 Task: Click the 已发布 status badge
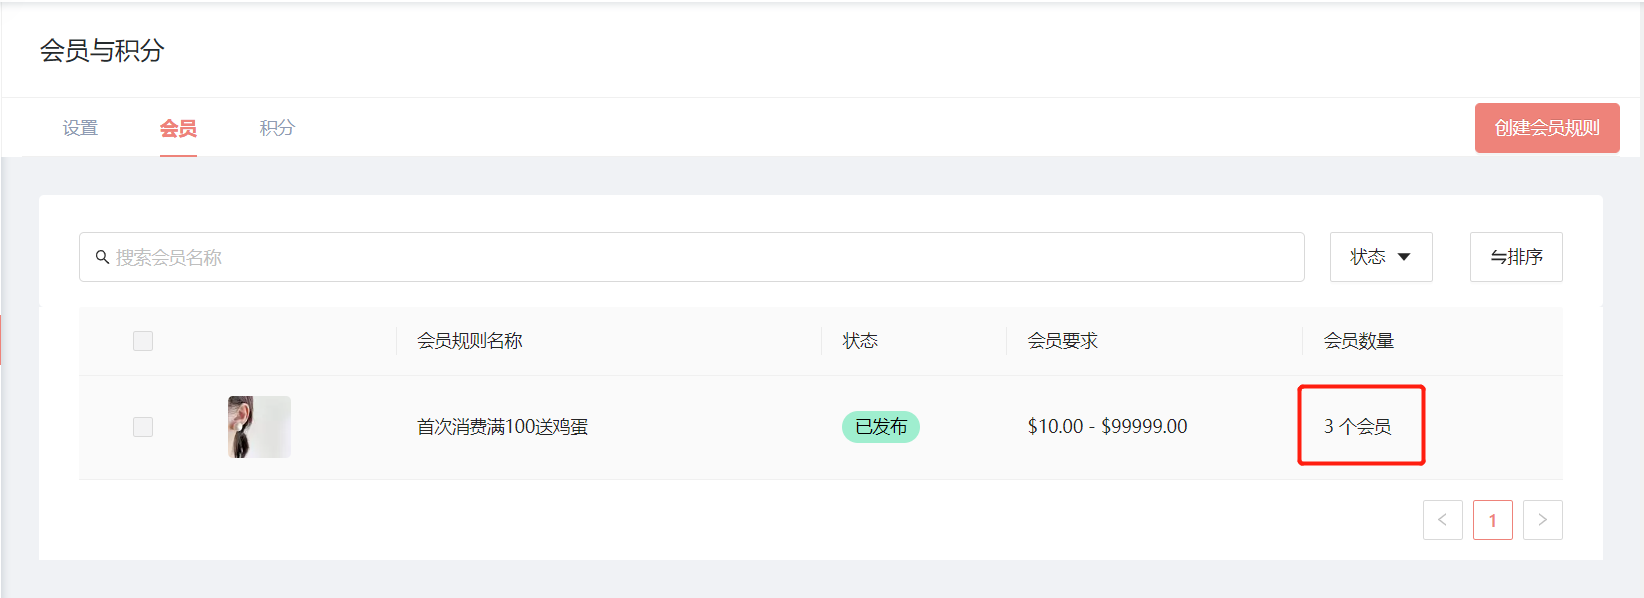(881, 427)
